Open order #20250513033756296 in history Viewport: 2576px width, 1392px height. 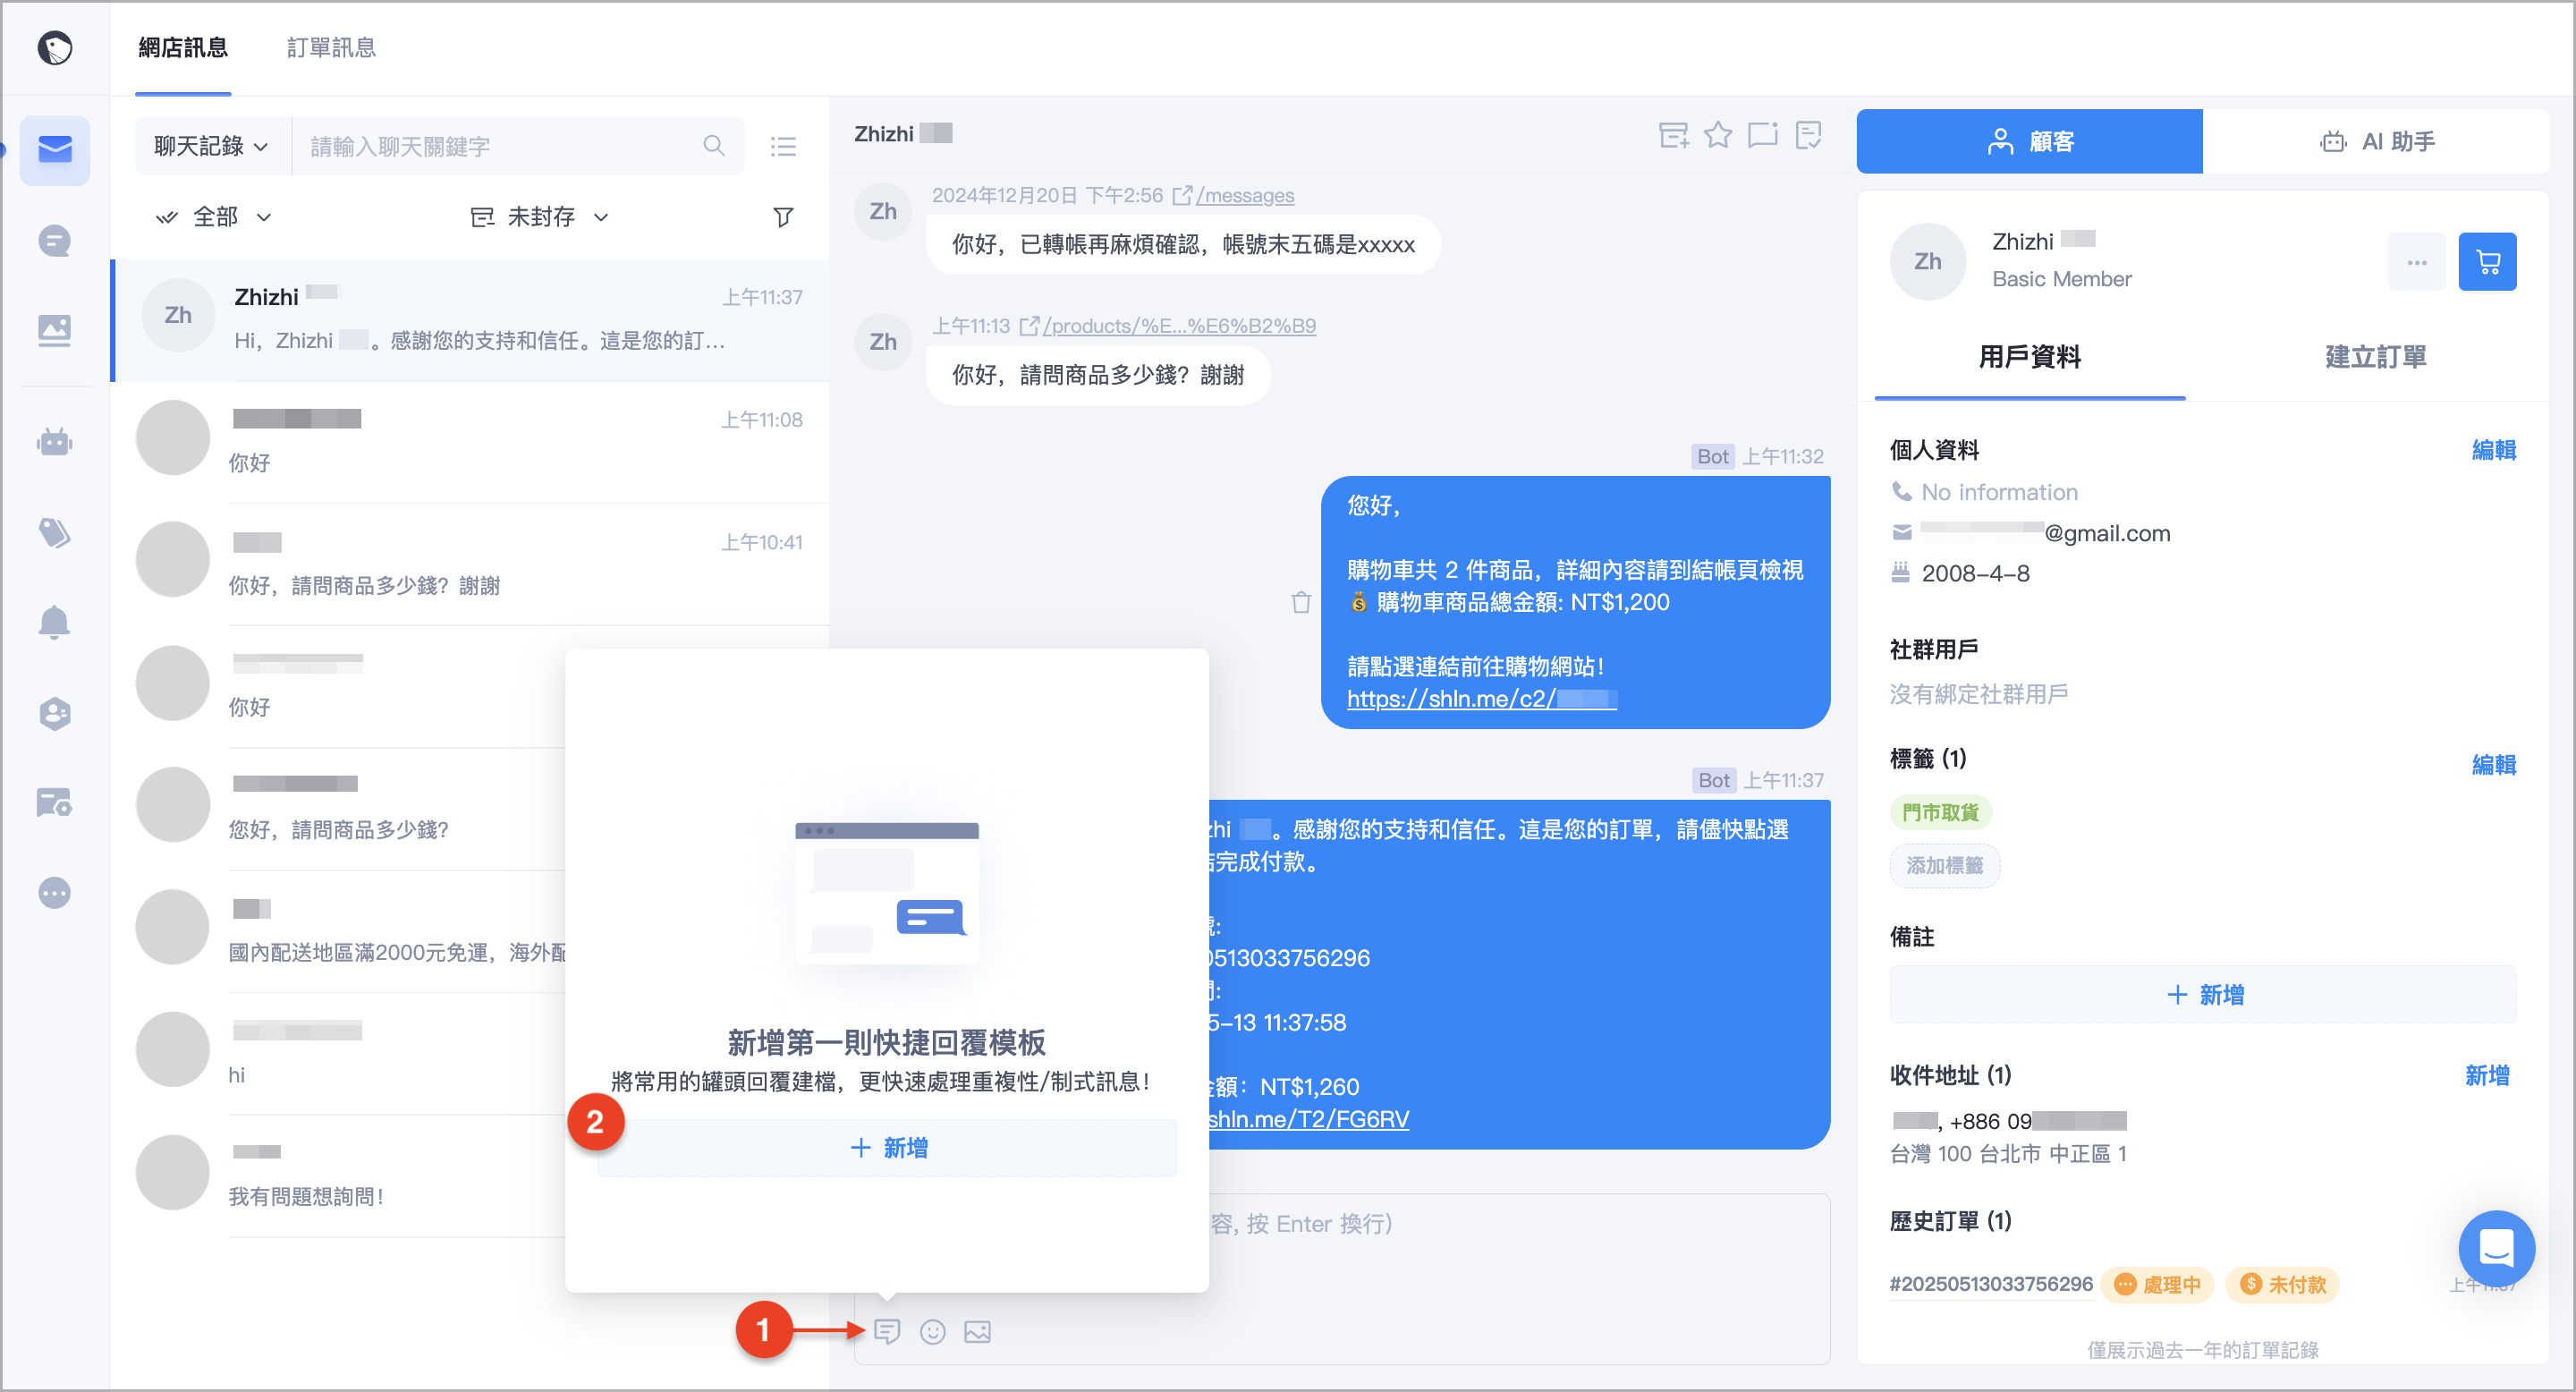coord(1990,1284)
